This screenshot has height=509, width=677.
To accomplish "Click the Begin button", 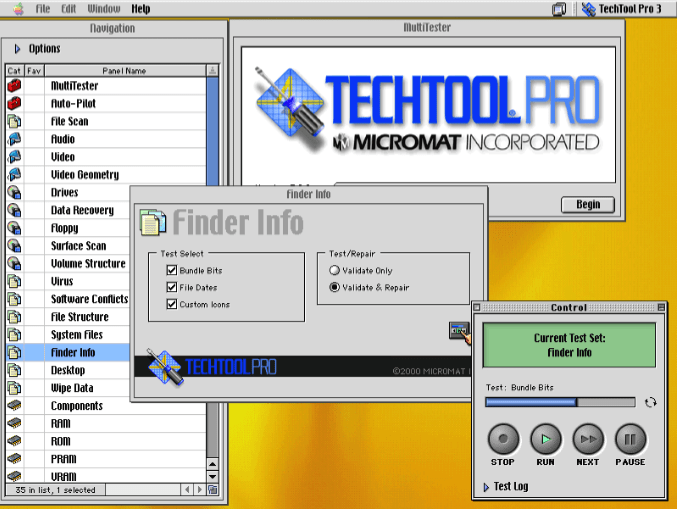I will 587,204.
